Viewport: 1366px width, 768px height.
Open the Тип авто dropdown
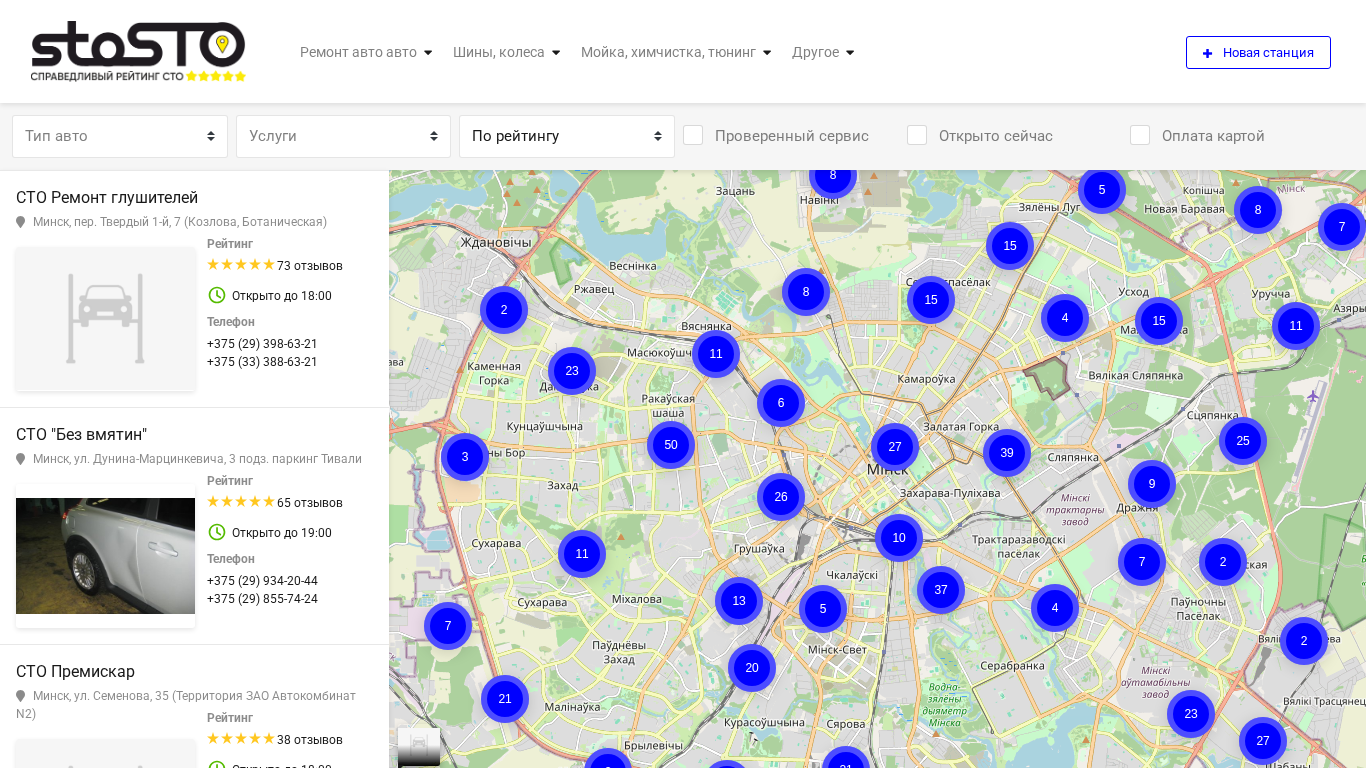point(120,136)
